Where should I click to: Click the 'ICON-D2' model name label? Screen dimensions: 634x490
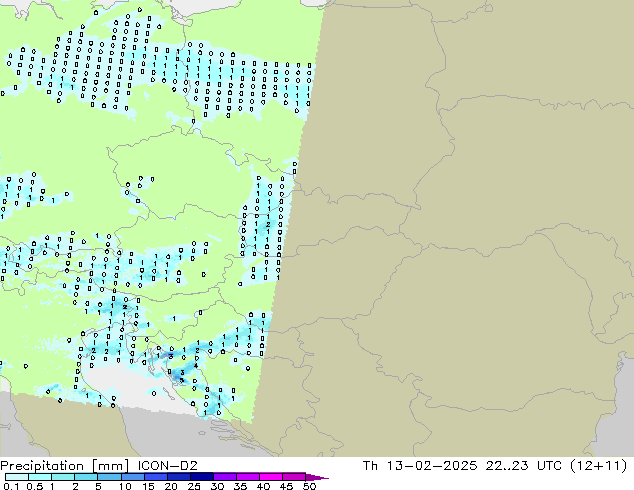point(167,466)
